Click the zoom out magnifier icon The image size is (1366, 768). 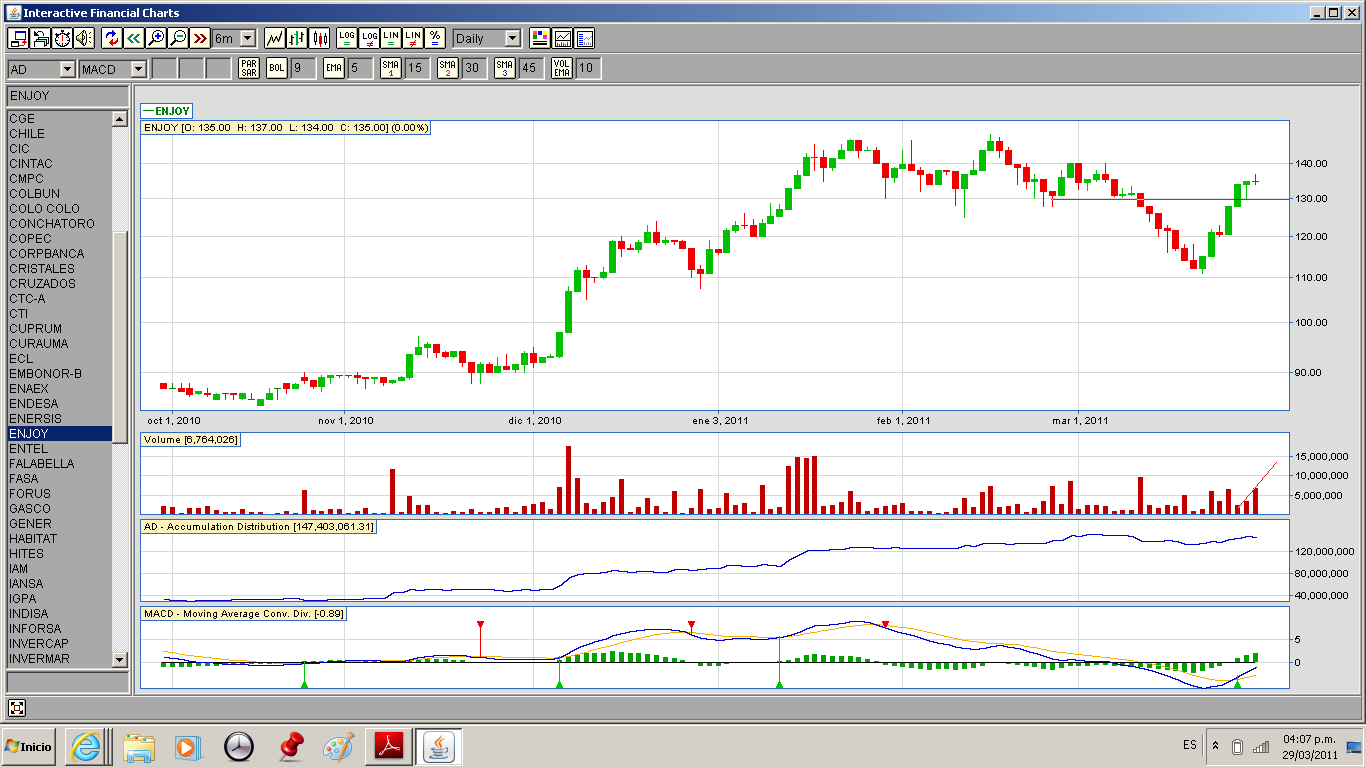(x=178, y=38)
